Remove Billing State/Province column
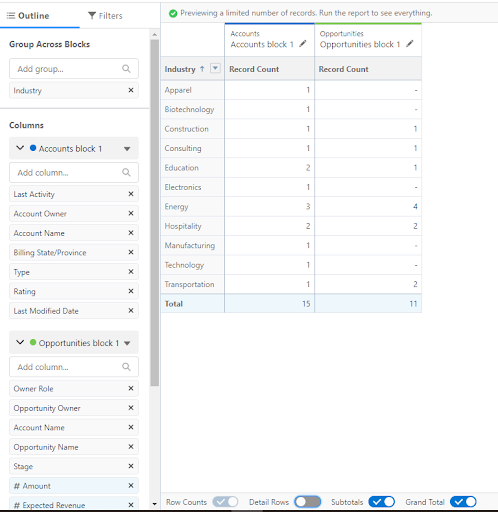 pyautogui.click(x=131, y=252)
